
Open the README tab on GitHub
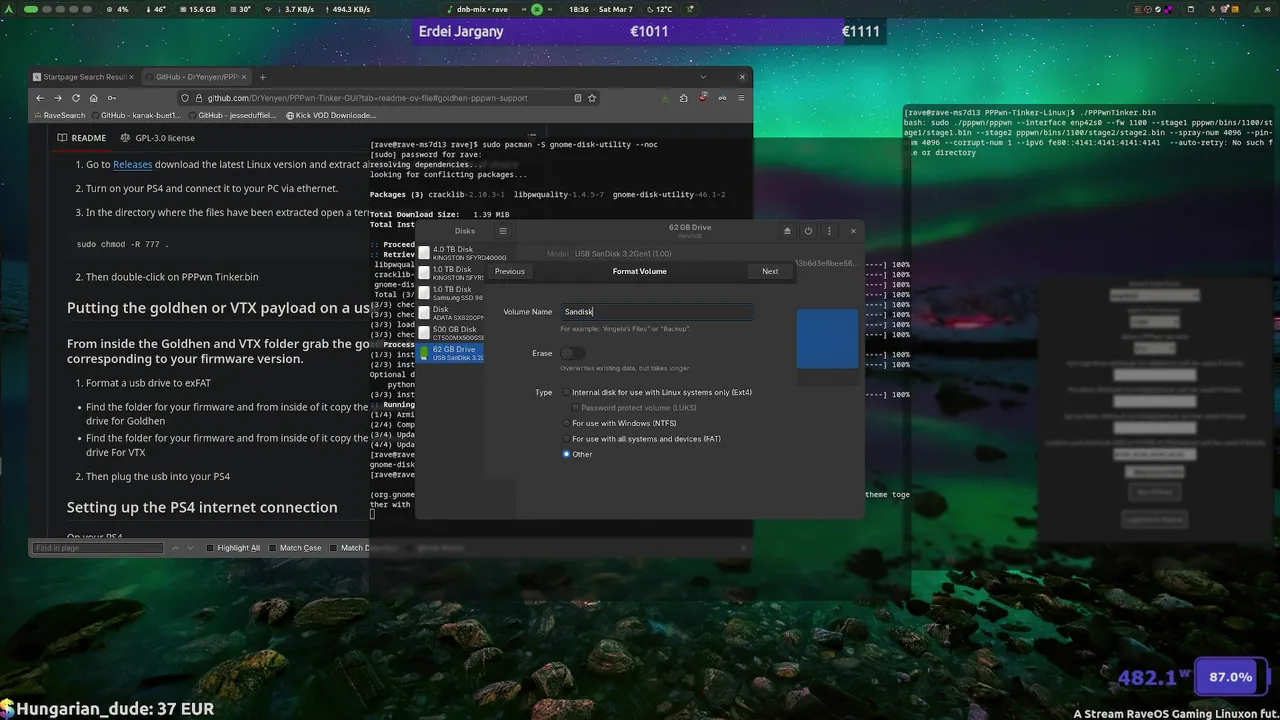tap(82, 138)
